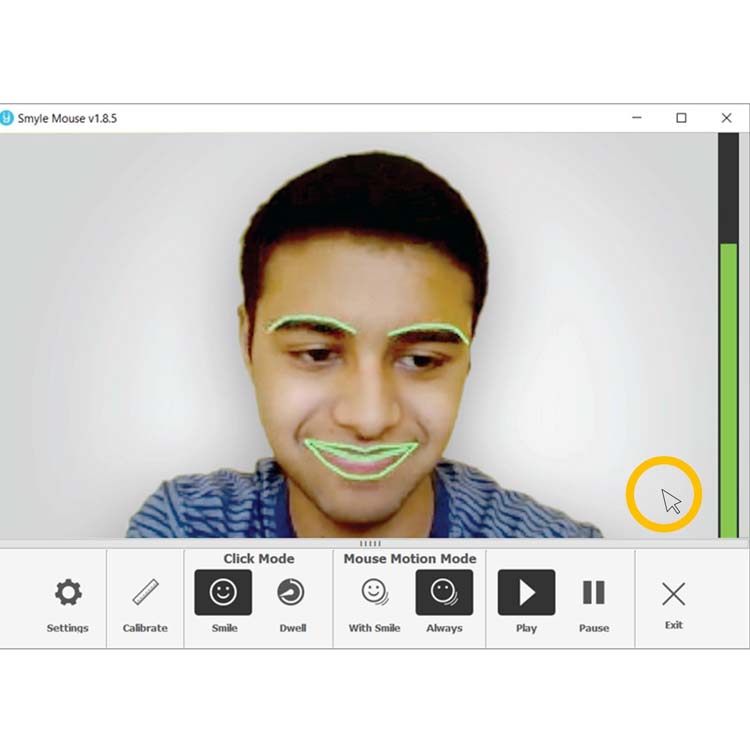This screenshot has width=750, height=750.
Task: Grab the splitter handle above the toolbar
Action: [x=370, y=543]
